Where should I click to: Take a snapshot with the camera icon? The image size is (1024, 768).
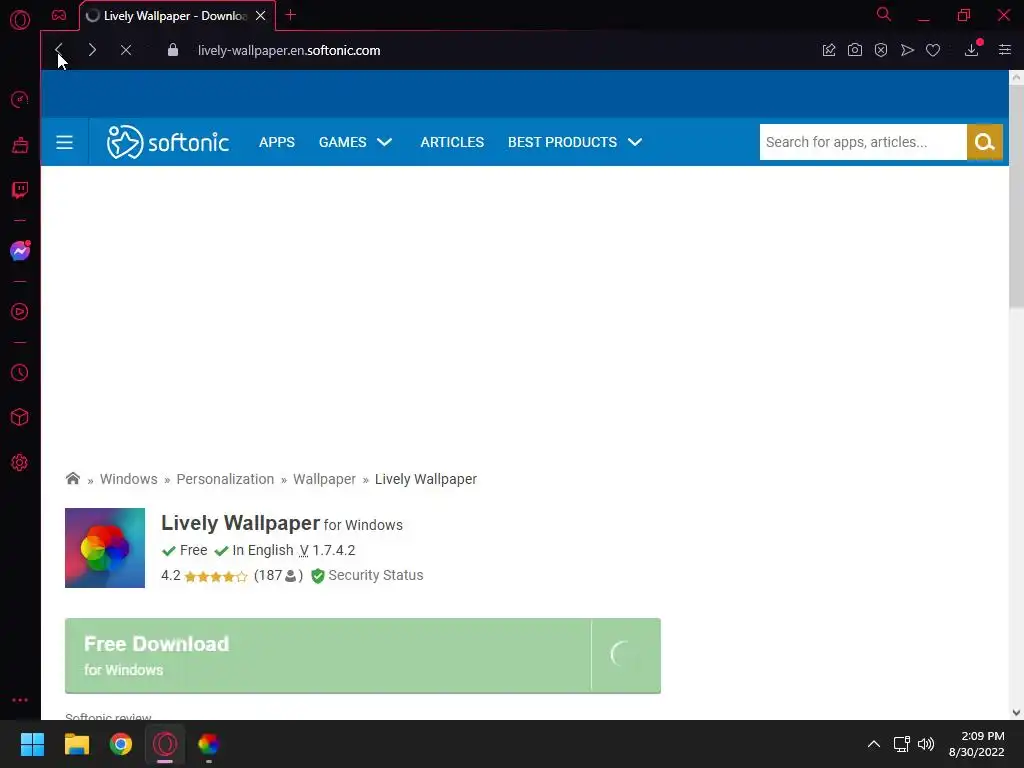pyautogui.click(x=855, y=50)
